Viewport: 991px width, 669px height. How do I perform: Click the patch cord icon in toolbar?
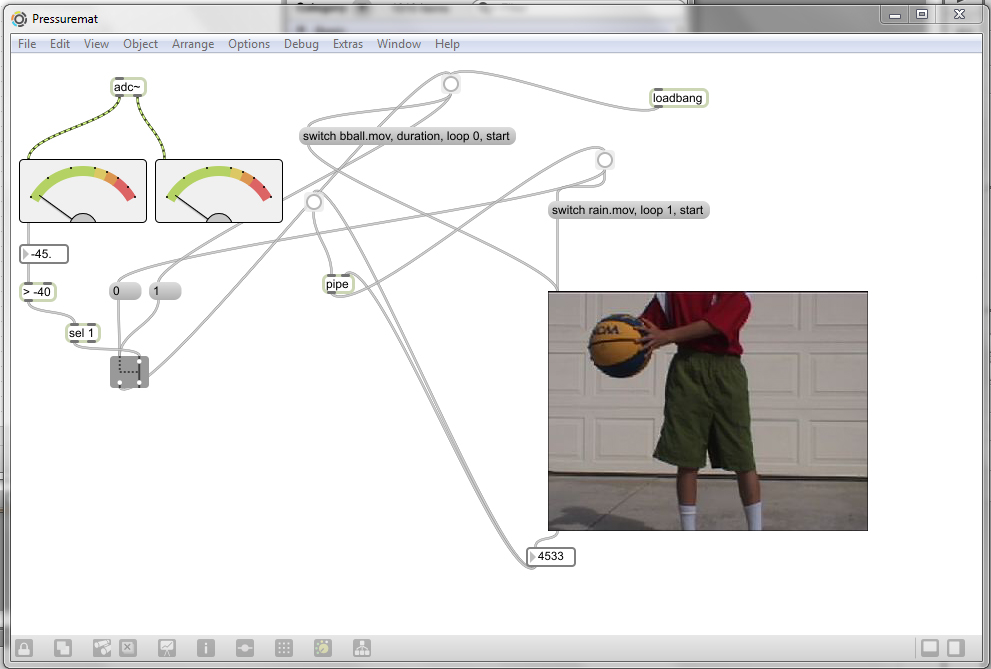[x=244, y=648]
